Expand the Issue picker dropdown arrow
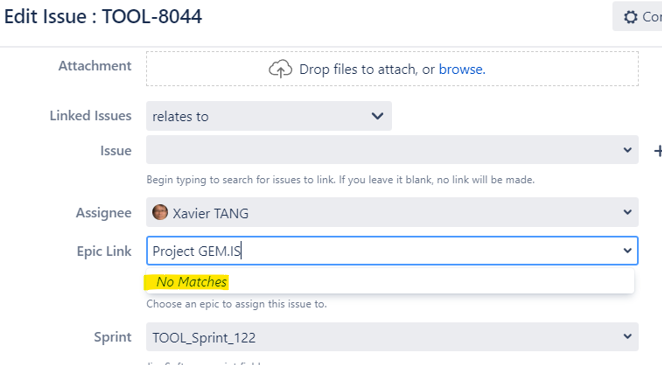 [627, 150]
